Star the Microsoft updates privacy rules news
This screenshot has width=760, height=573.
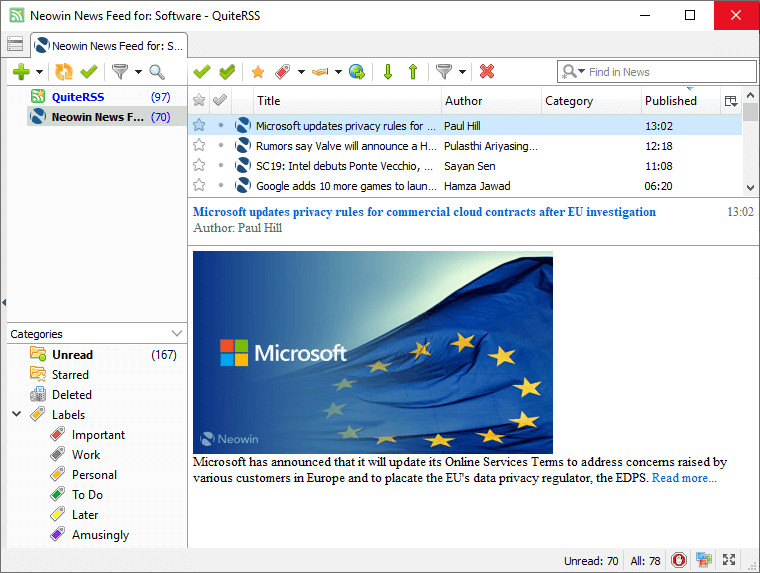[x=199, y=126]
